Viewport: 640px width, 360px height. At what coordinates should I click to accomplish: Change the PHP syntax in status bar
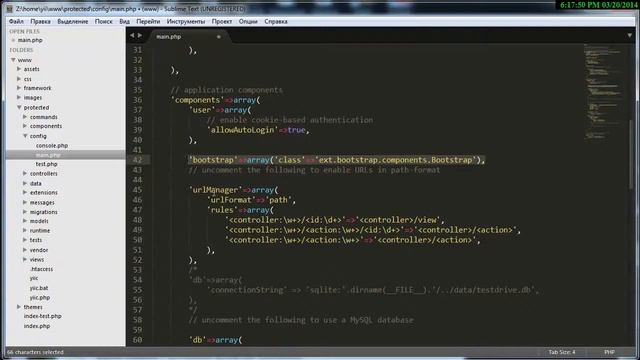coord(609,352)
